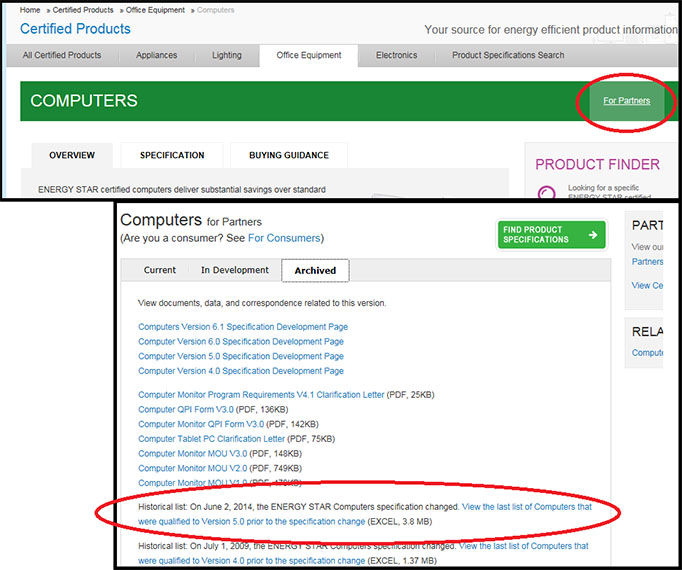682x570 pixels.
Task: Click the For Partners link
Action: click(626, 101)
